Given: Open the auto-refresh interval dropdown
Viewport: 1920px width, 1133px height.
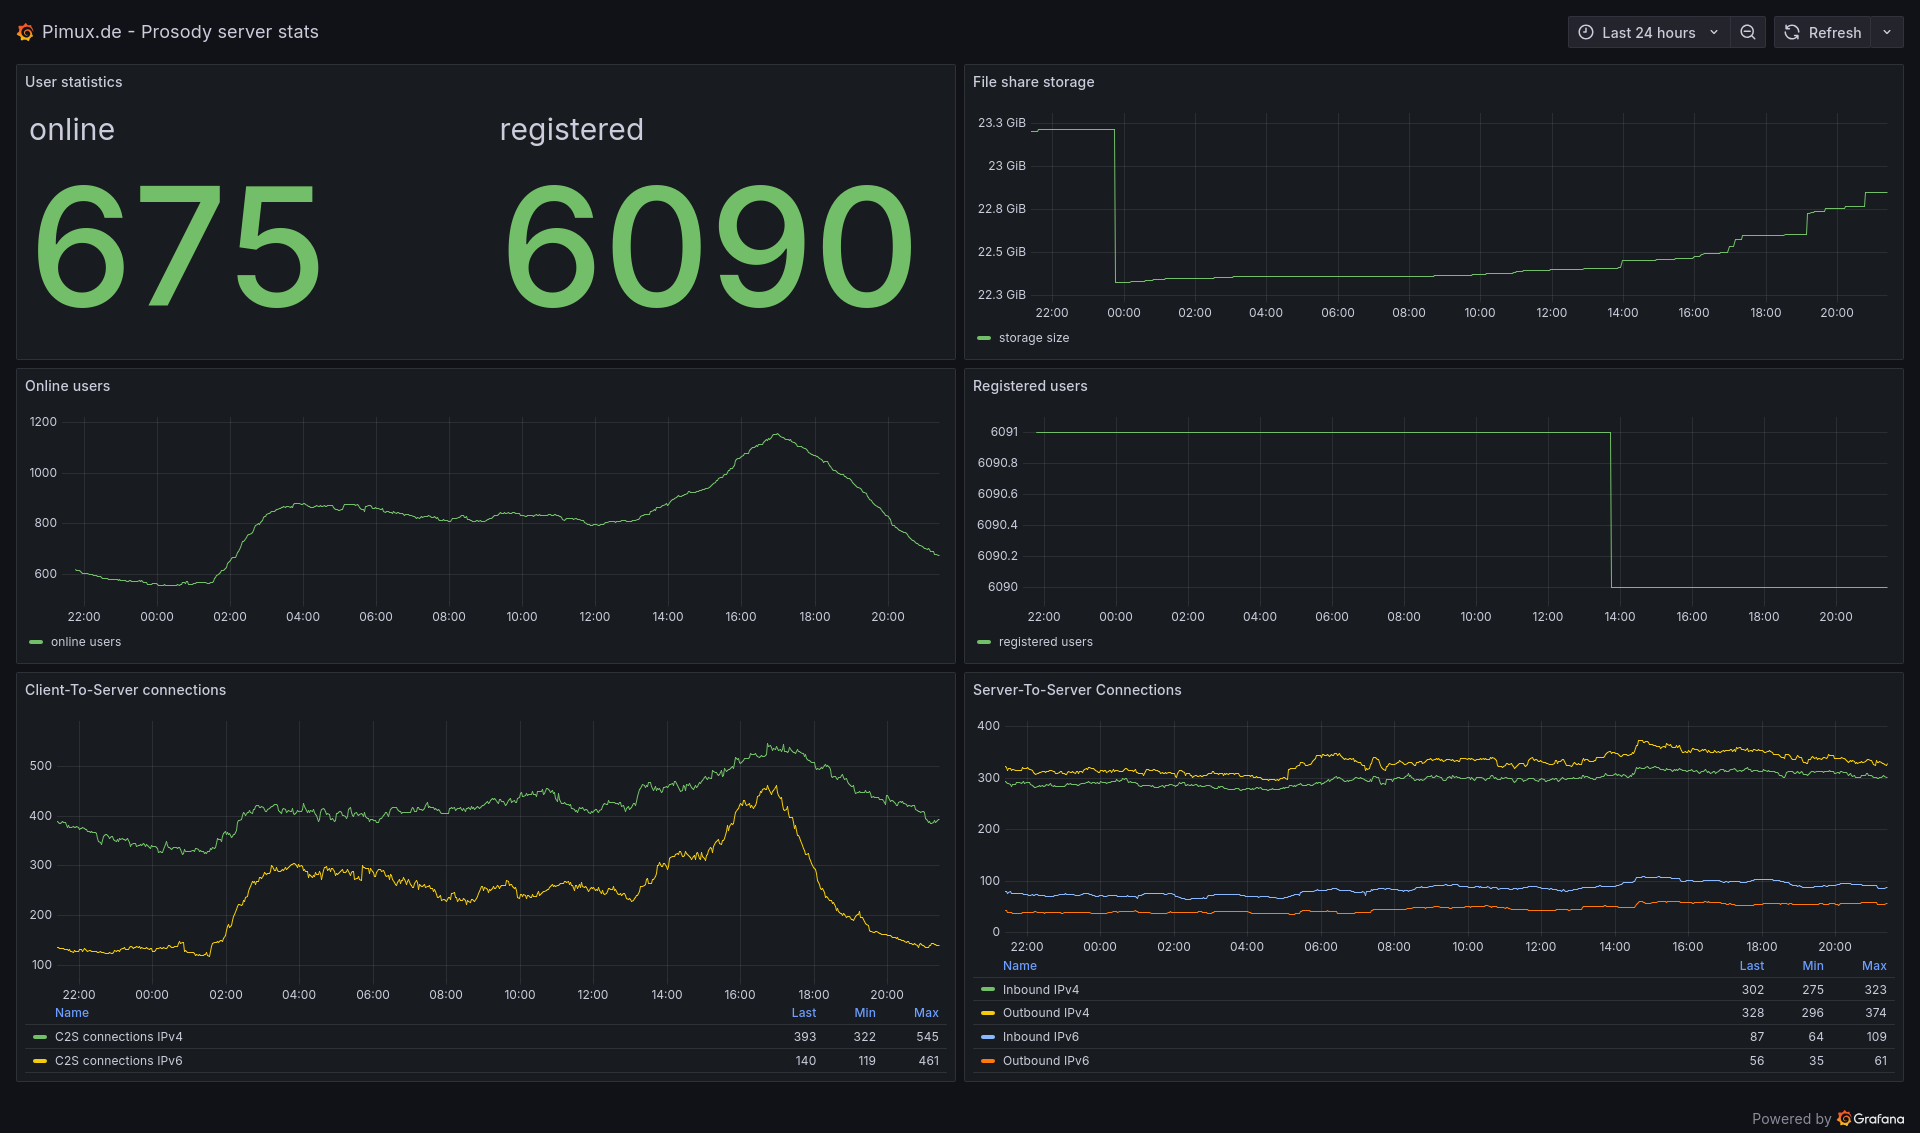Looking at the screenshot, I should 1887,32.
